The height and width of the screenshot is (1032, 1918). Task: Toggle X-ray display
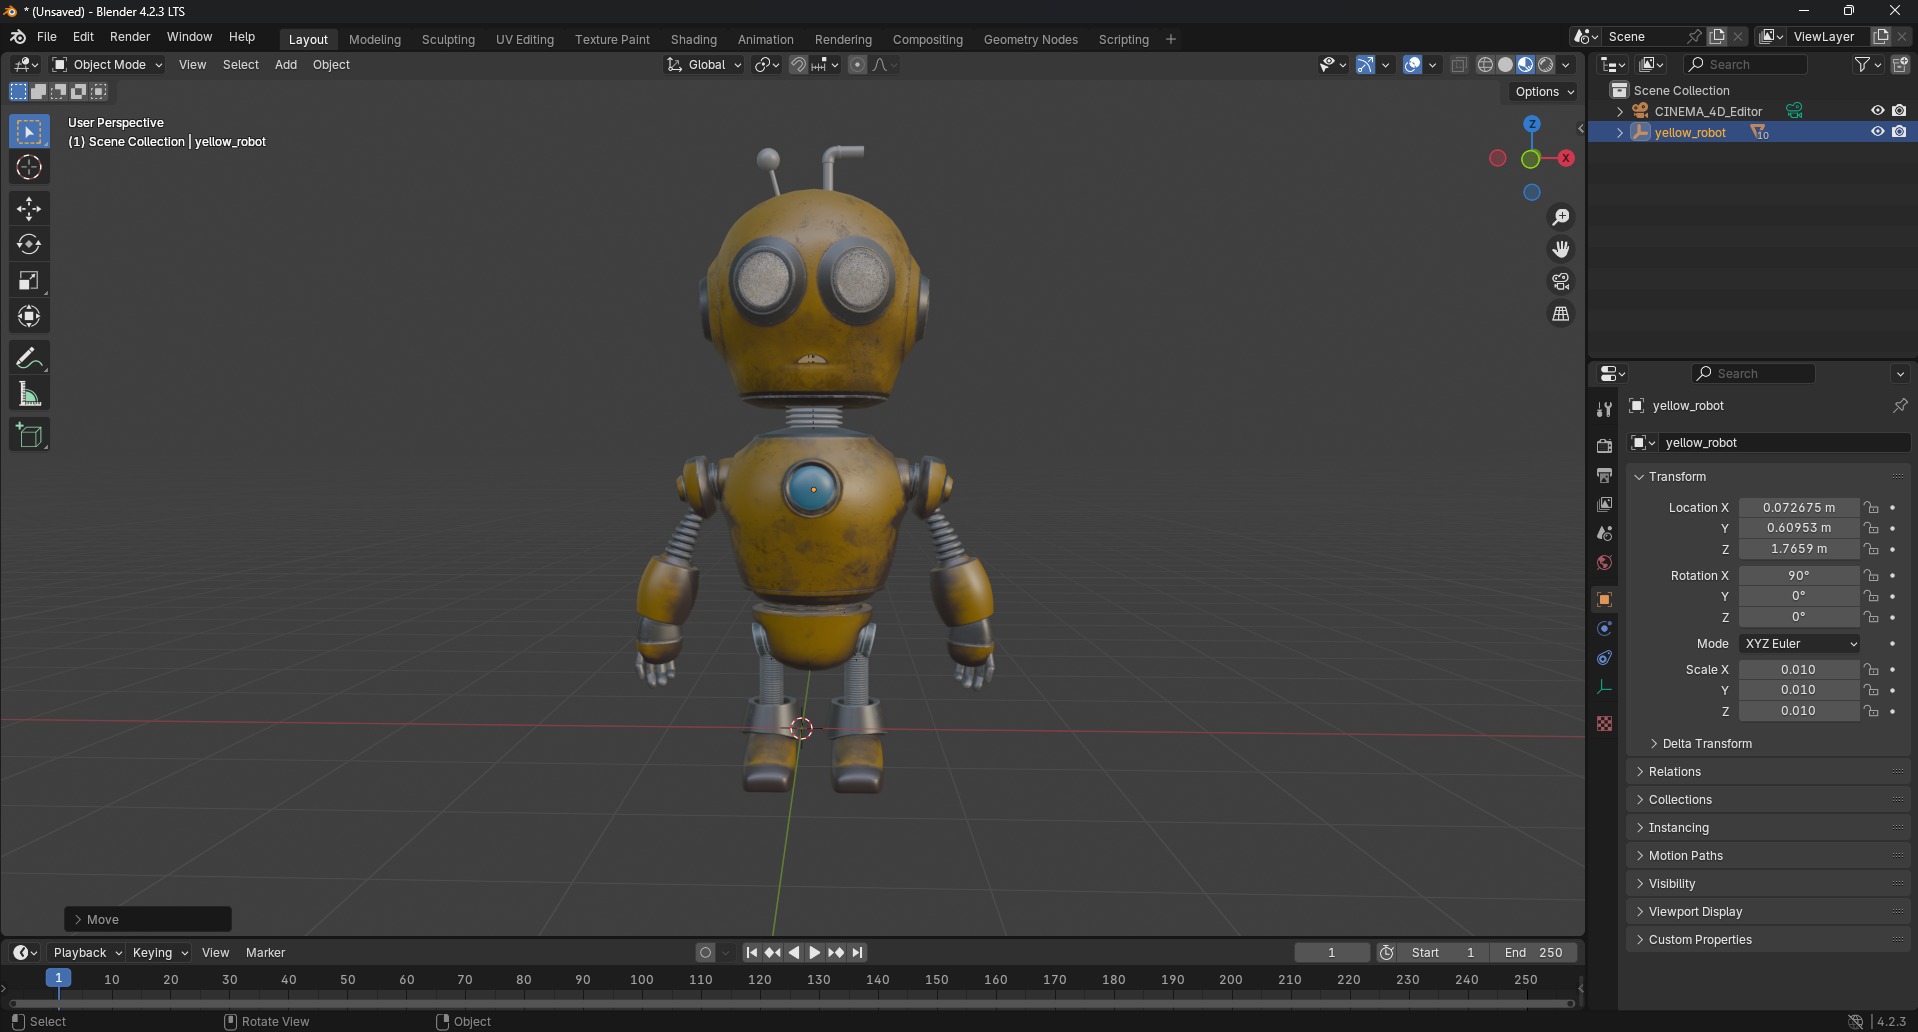(x=1459, y=65)
